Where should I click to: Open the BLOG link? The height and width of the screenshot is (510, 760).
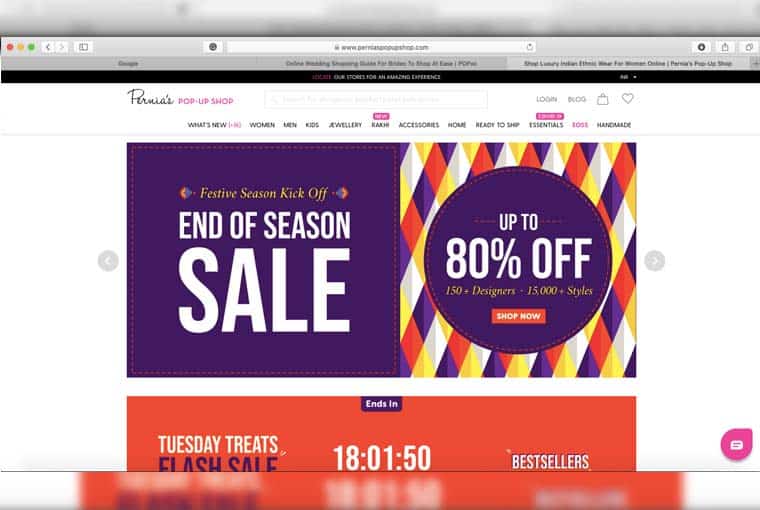click(577, 99)
